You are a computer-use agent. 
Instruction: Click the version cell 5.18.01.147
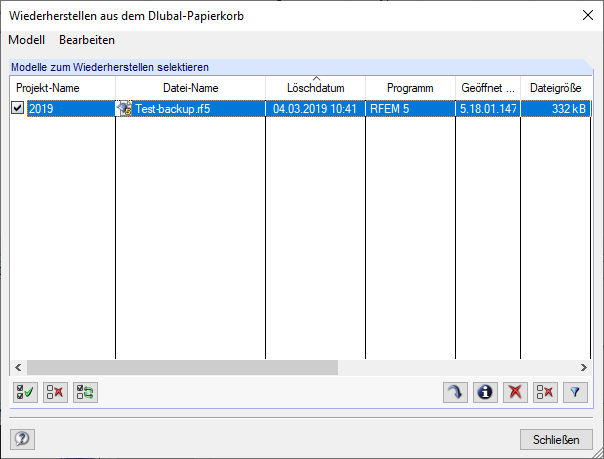488,109
